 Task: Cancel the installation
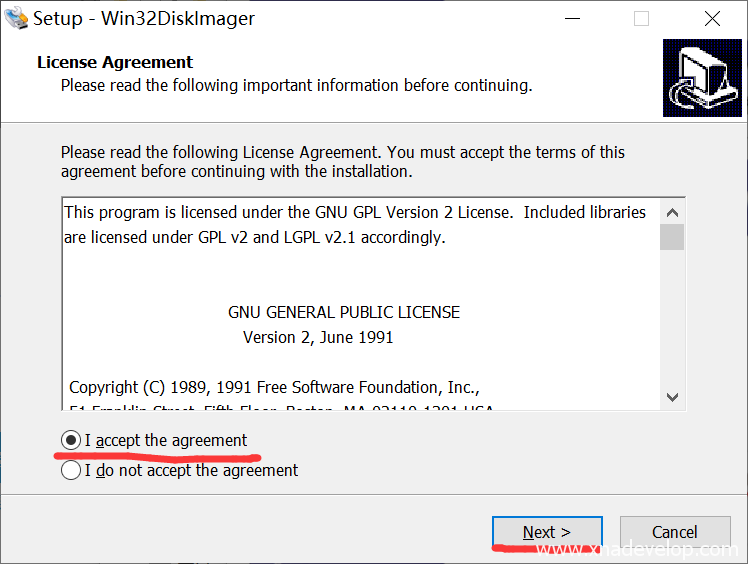pos(675,532)
